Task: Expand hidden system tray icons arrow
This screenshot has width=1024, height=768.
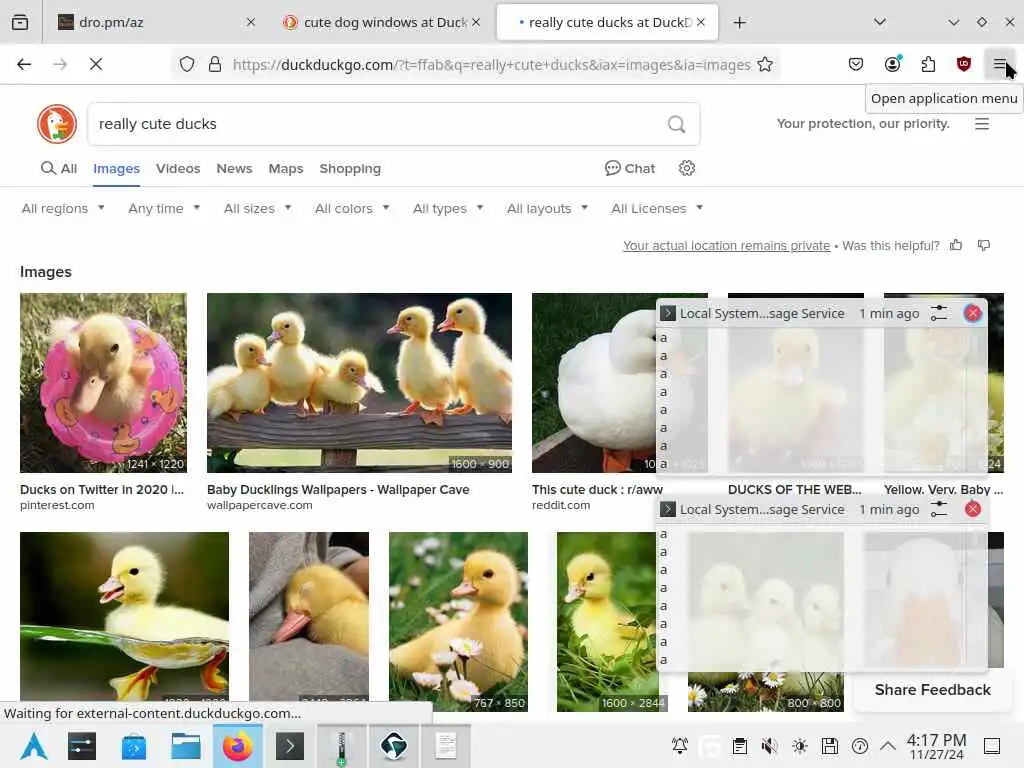Action: click(x=888, y=746)
